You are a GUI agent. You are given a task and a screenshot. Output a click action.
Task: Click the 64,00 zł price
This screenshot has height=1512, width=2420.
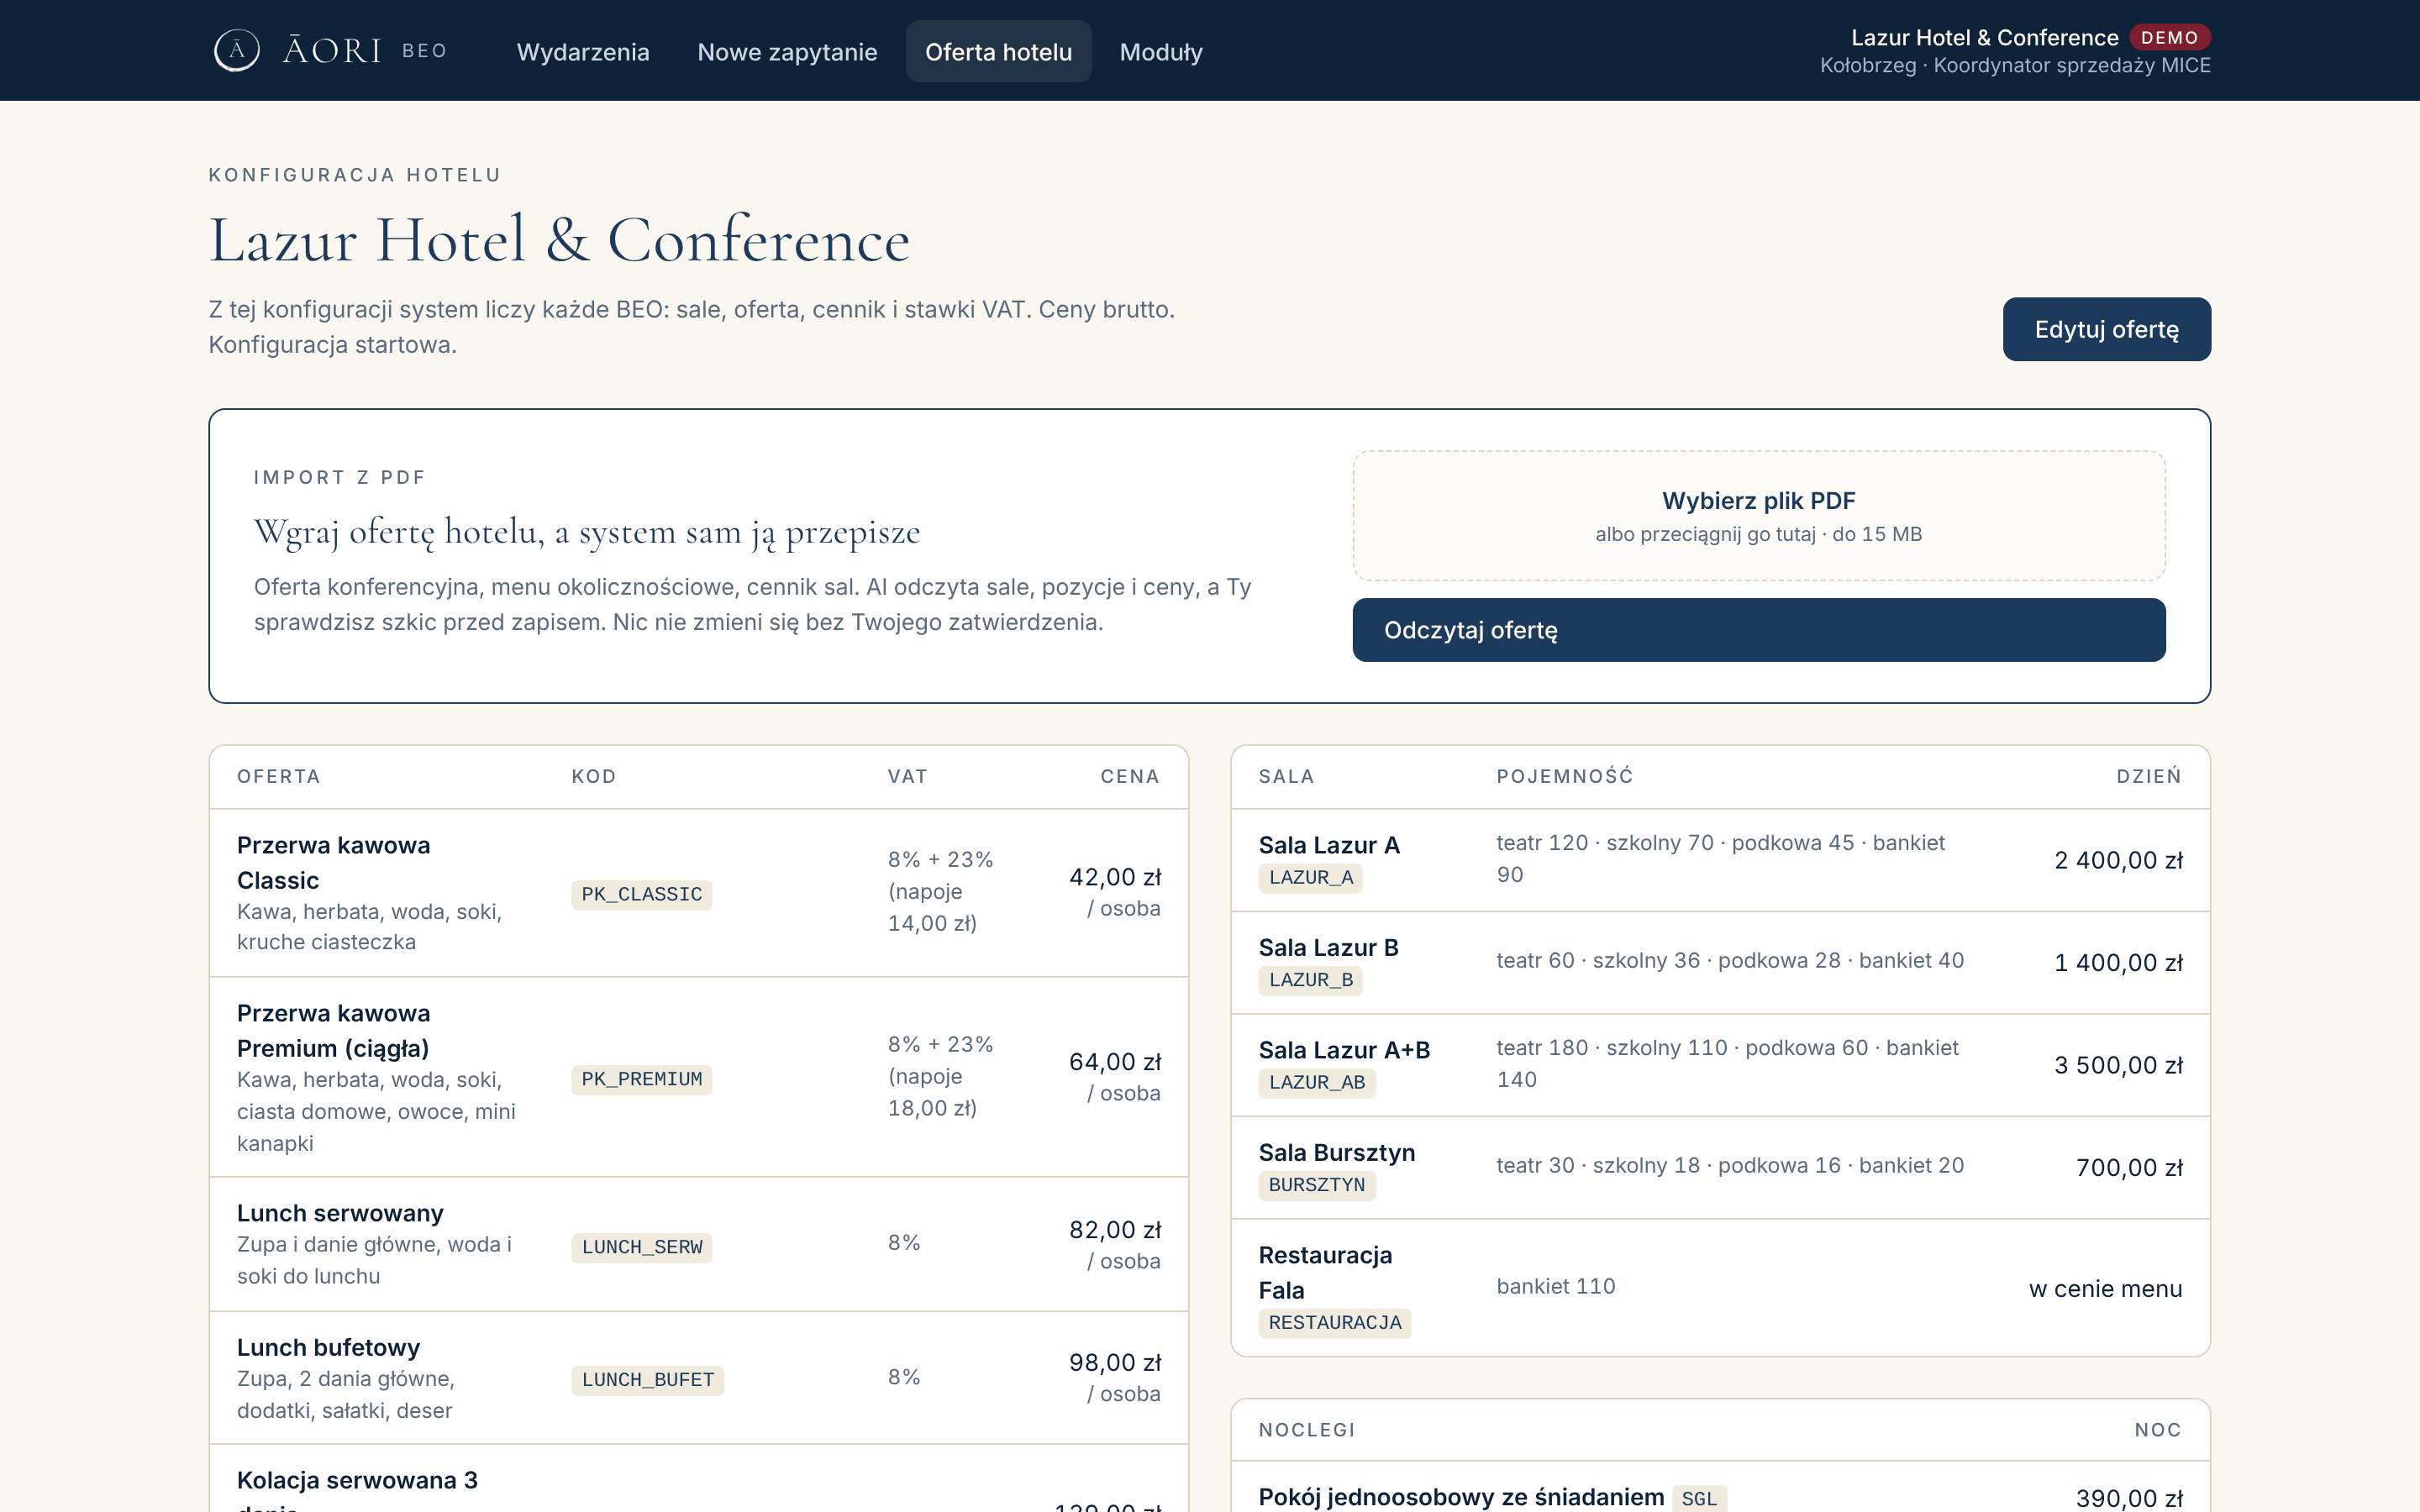[x=1115, y=1062]
